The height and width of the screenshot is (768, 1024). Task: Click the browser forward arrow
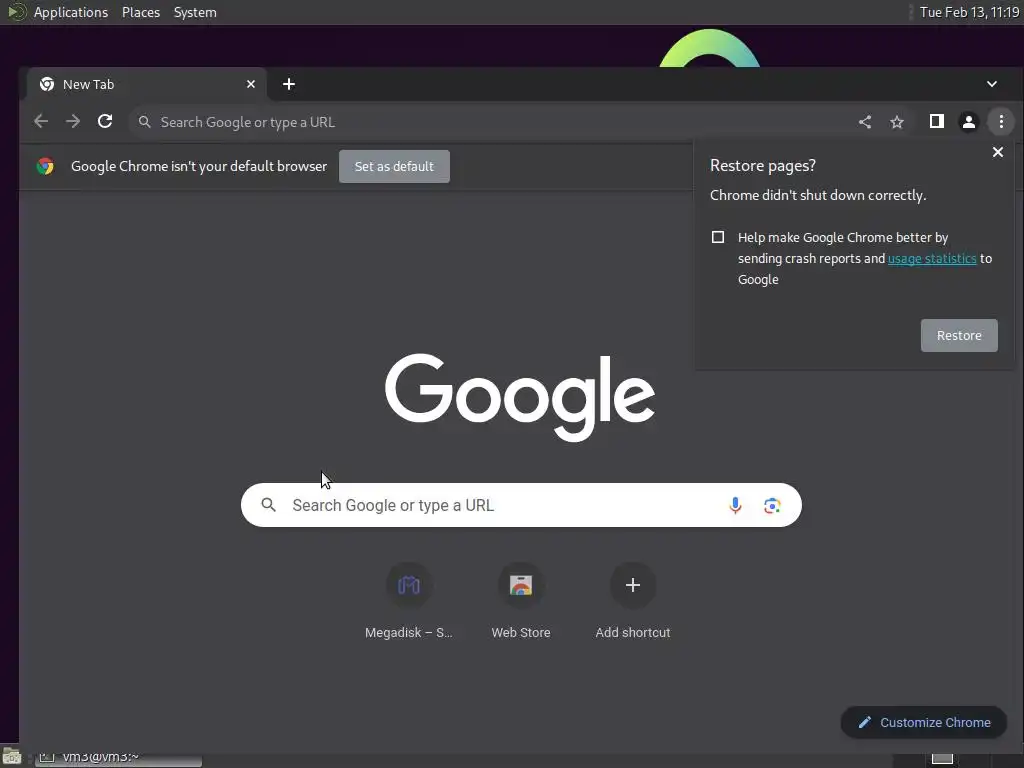tap(73, 121)
